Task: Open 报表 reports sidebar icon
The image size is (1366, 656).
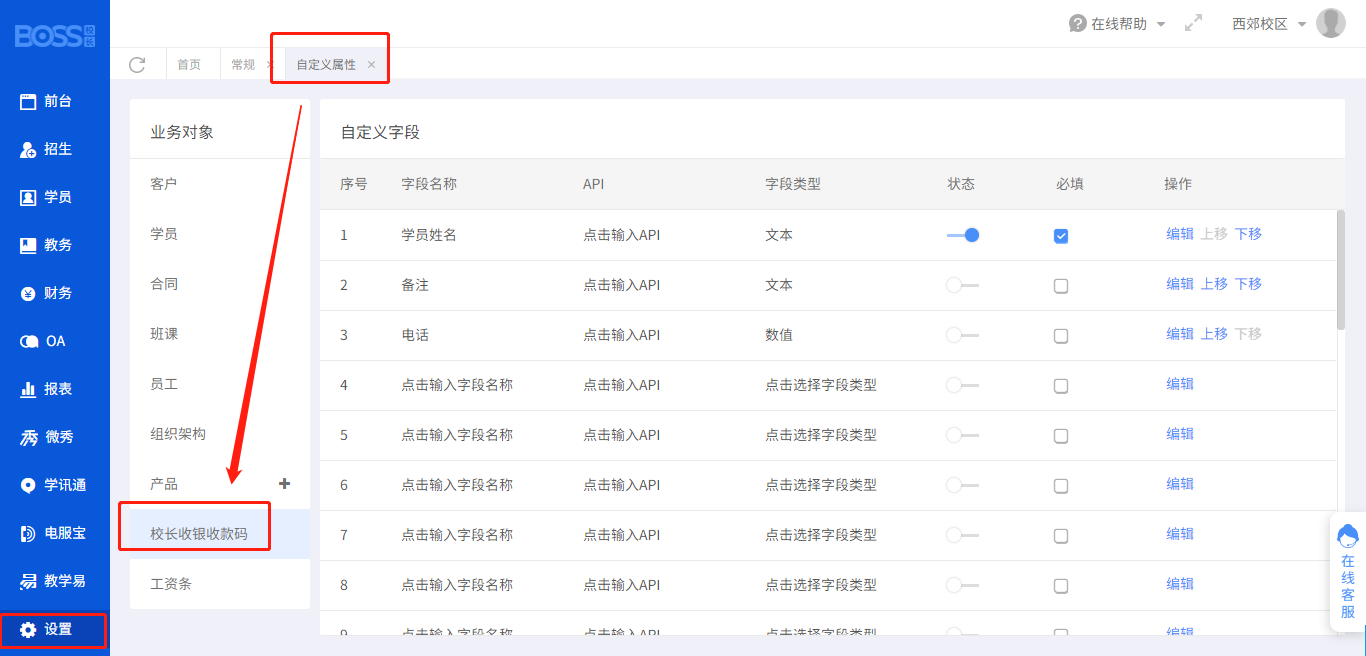Action: pos(28,389)
